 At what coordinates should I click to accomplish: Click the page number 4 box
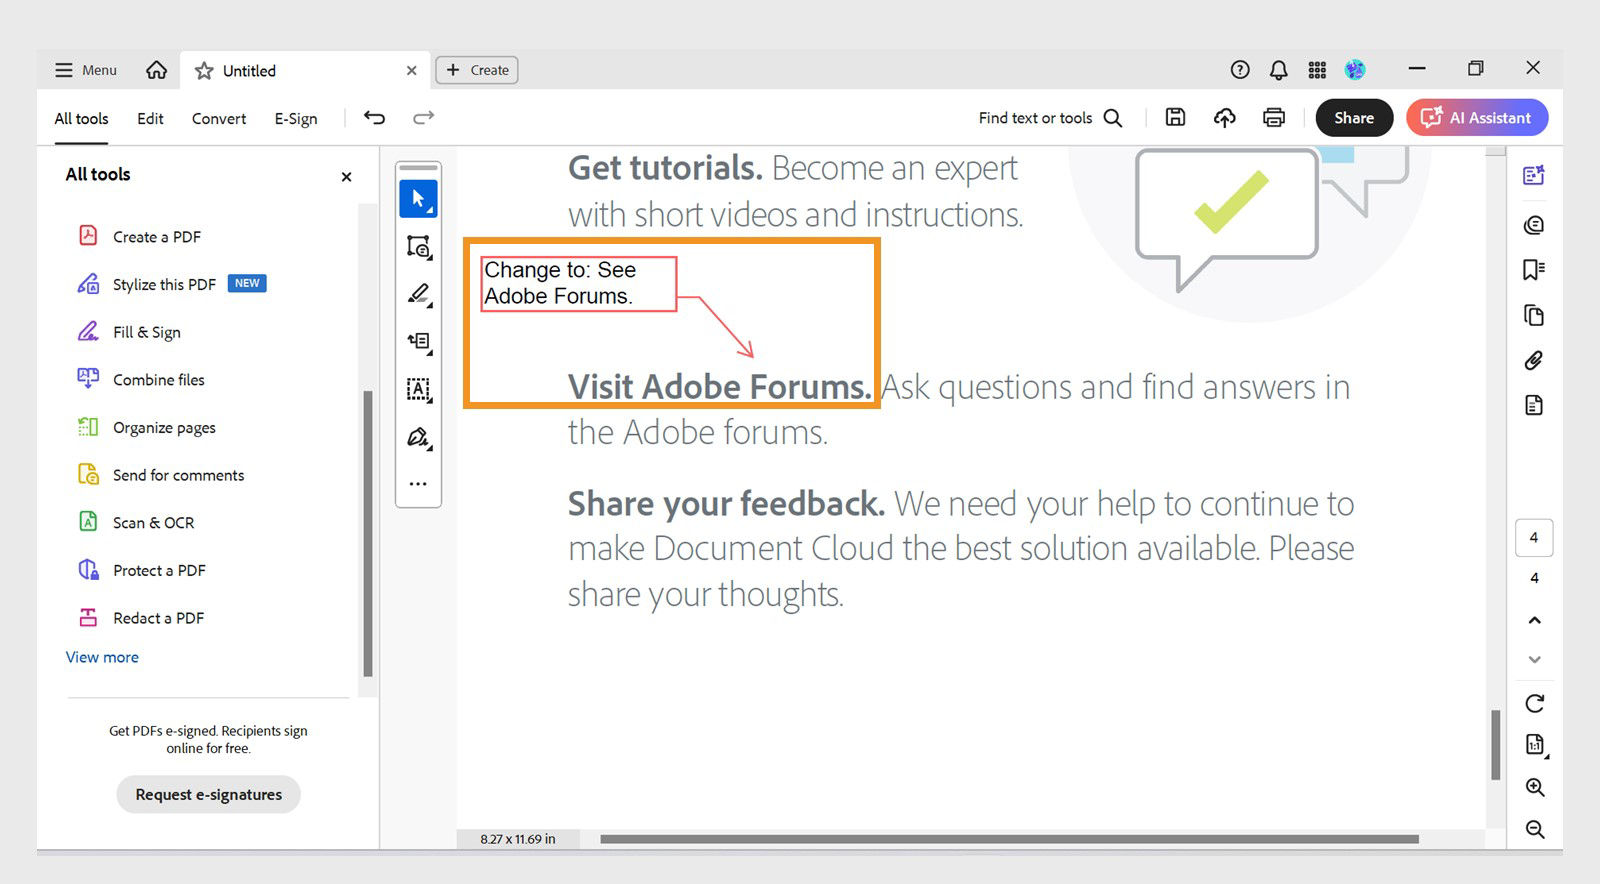coord(1534,538)
